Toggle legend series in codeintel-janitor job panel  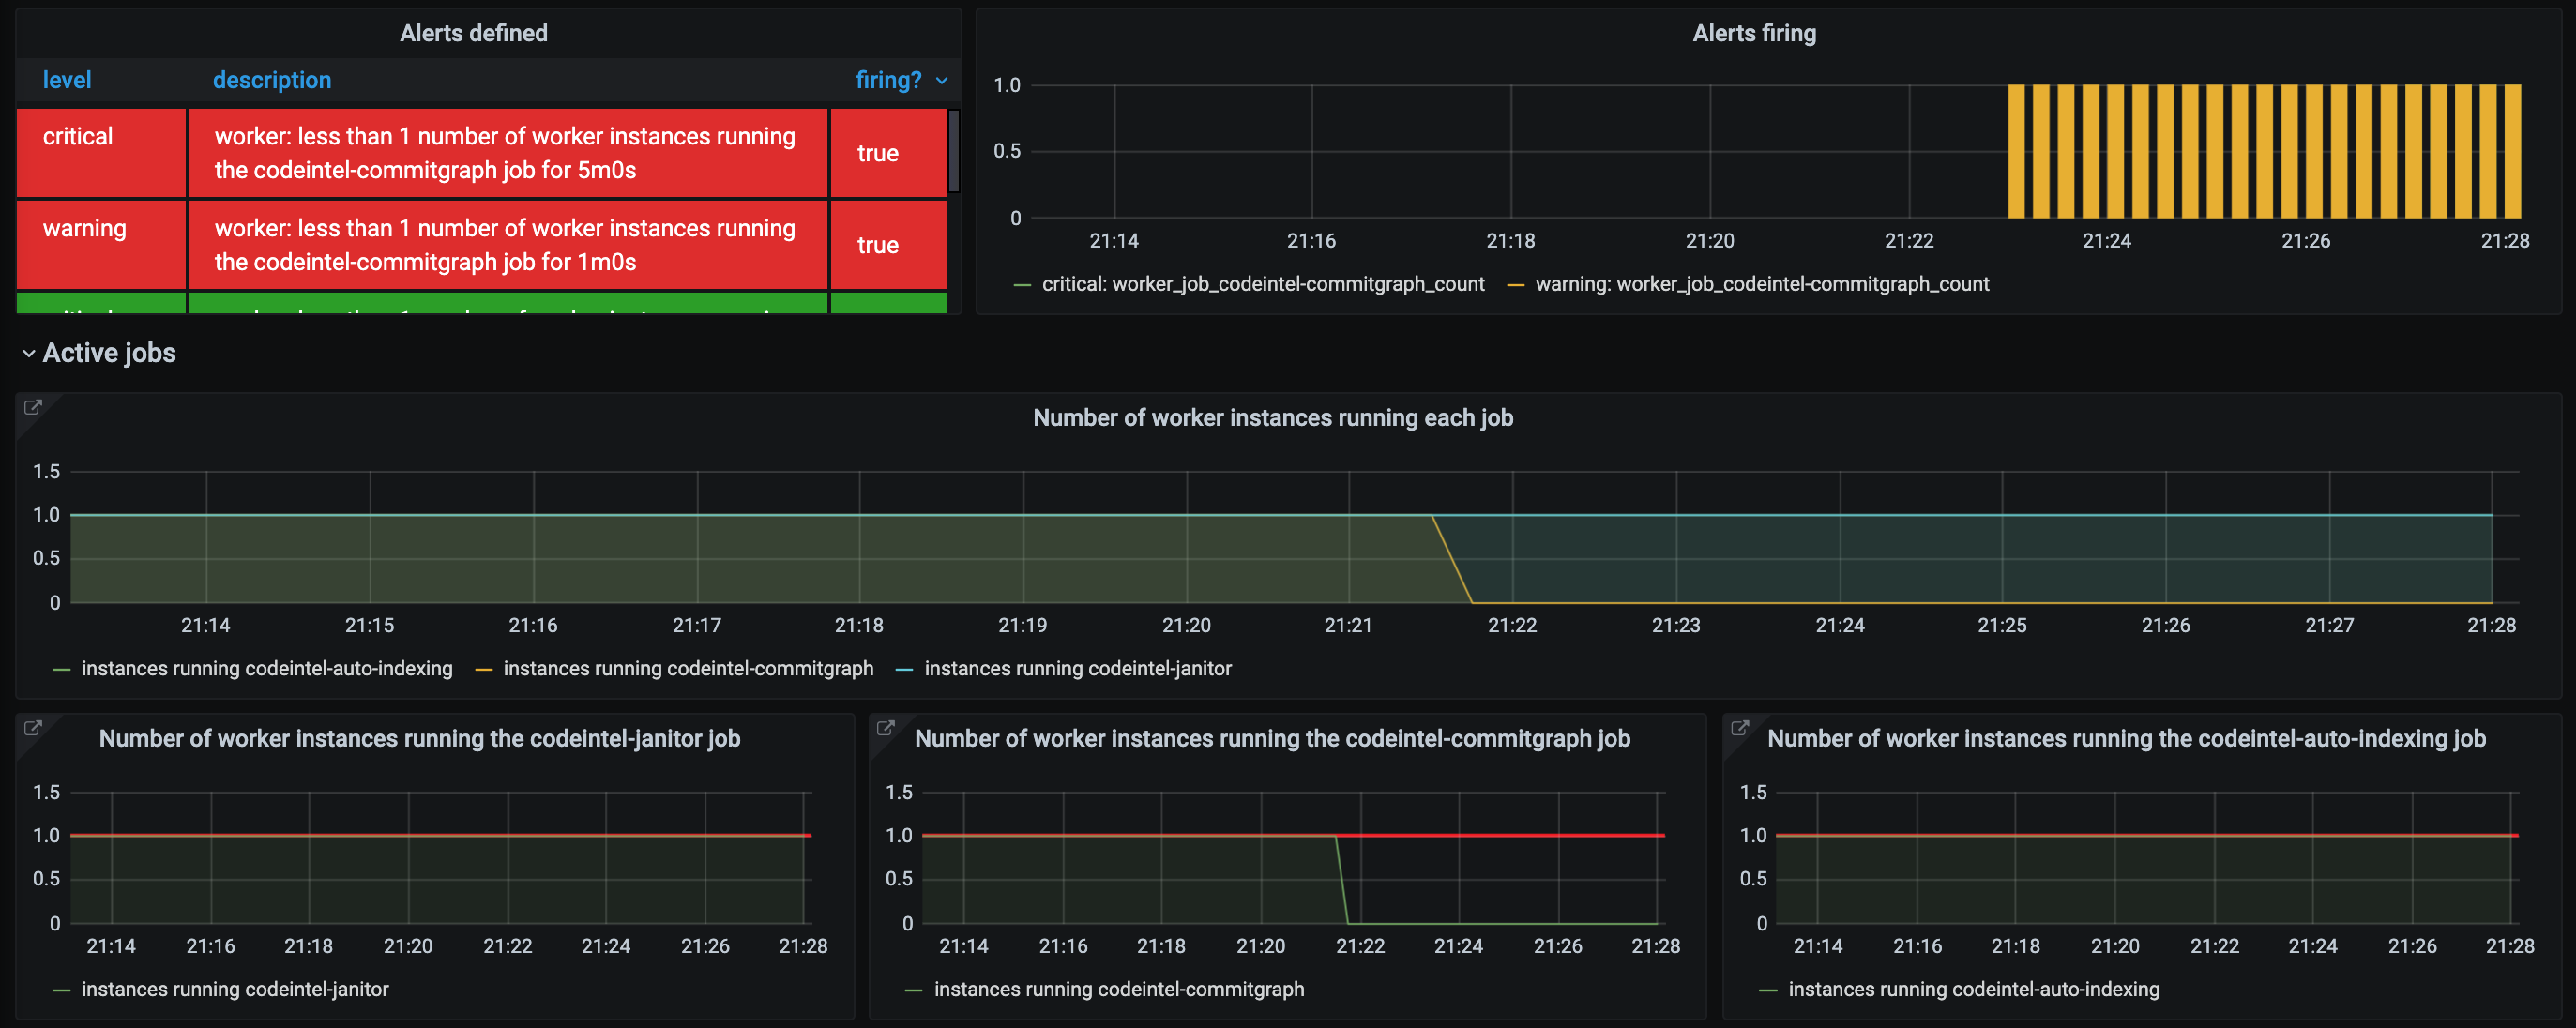(x=235, y=990)
